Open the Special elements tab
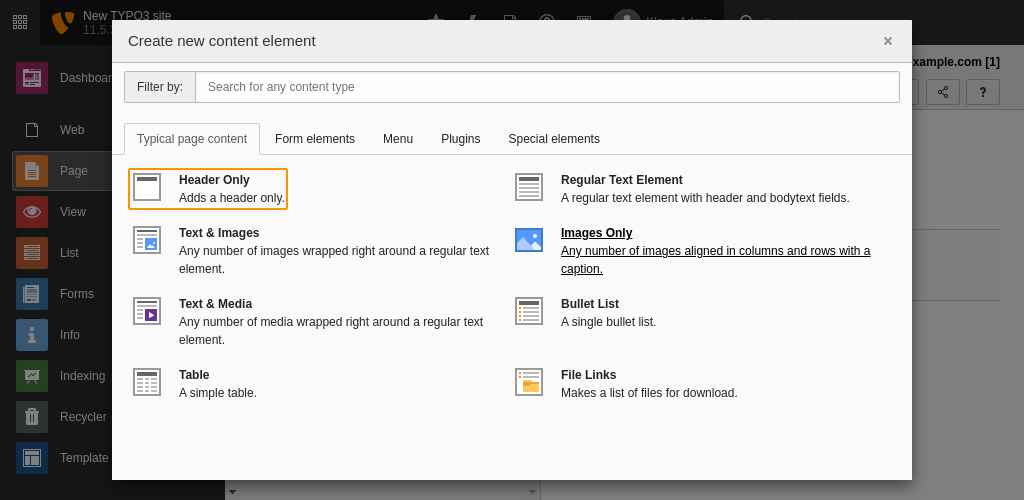This screenshot has height=500, width=1024. (x=554, y=139)
